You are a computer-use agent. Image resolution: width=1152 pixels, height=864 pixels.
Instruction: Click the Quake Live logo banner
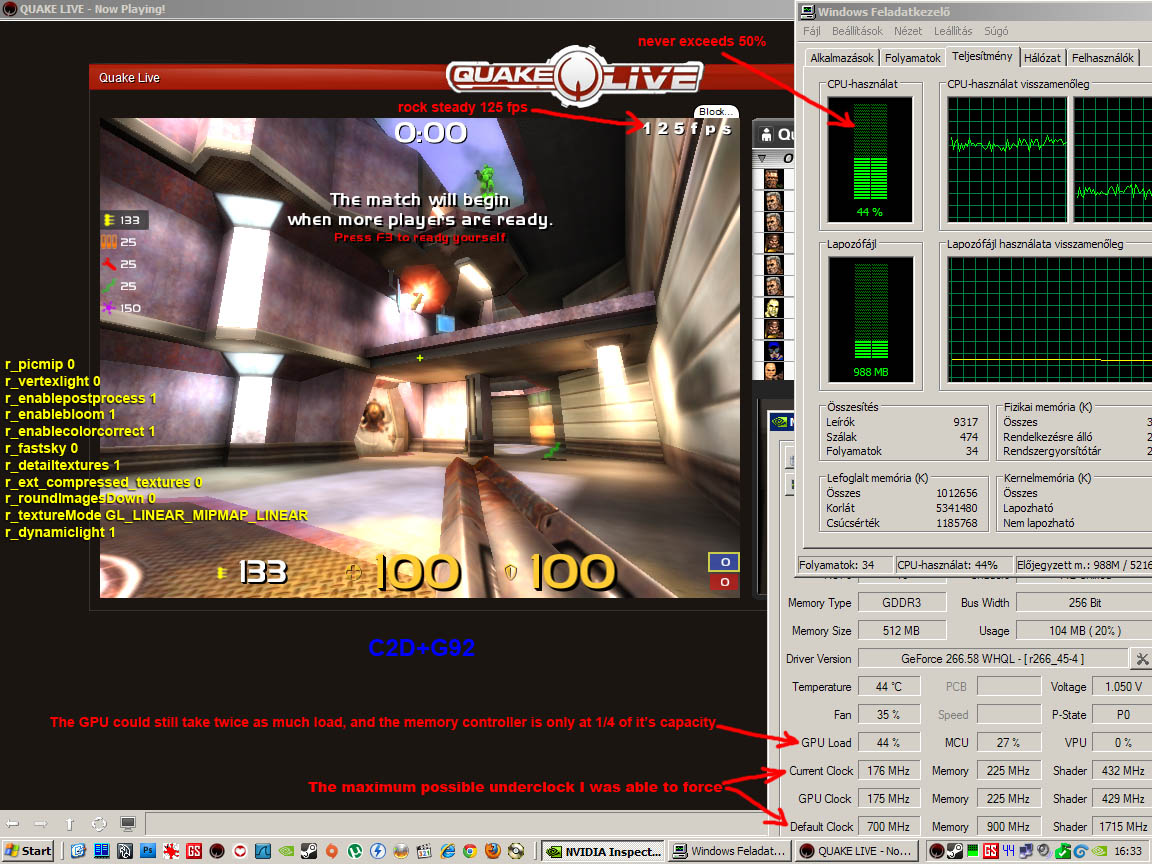[x=574, y=76]
